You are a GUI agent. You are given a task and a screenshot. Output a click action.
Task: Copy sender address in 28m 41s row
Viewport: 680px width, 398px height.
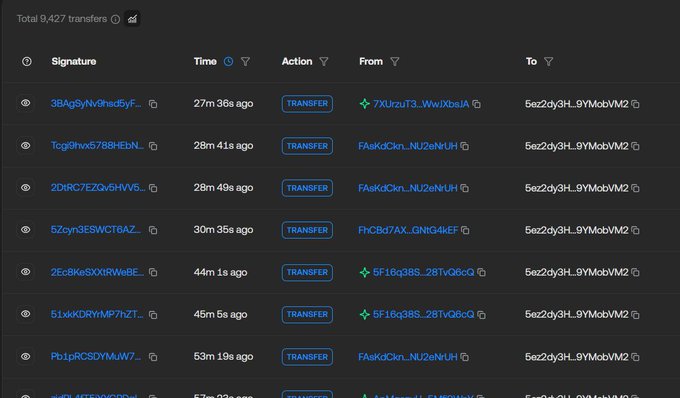pyautogui.click(x=464, y=146)
